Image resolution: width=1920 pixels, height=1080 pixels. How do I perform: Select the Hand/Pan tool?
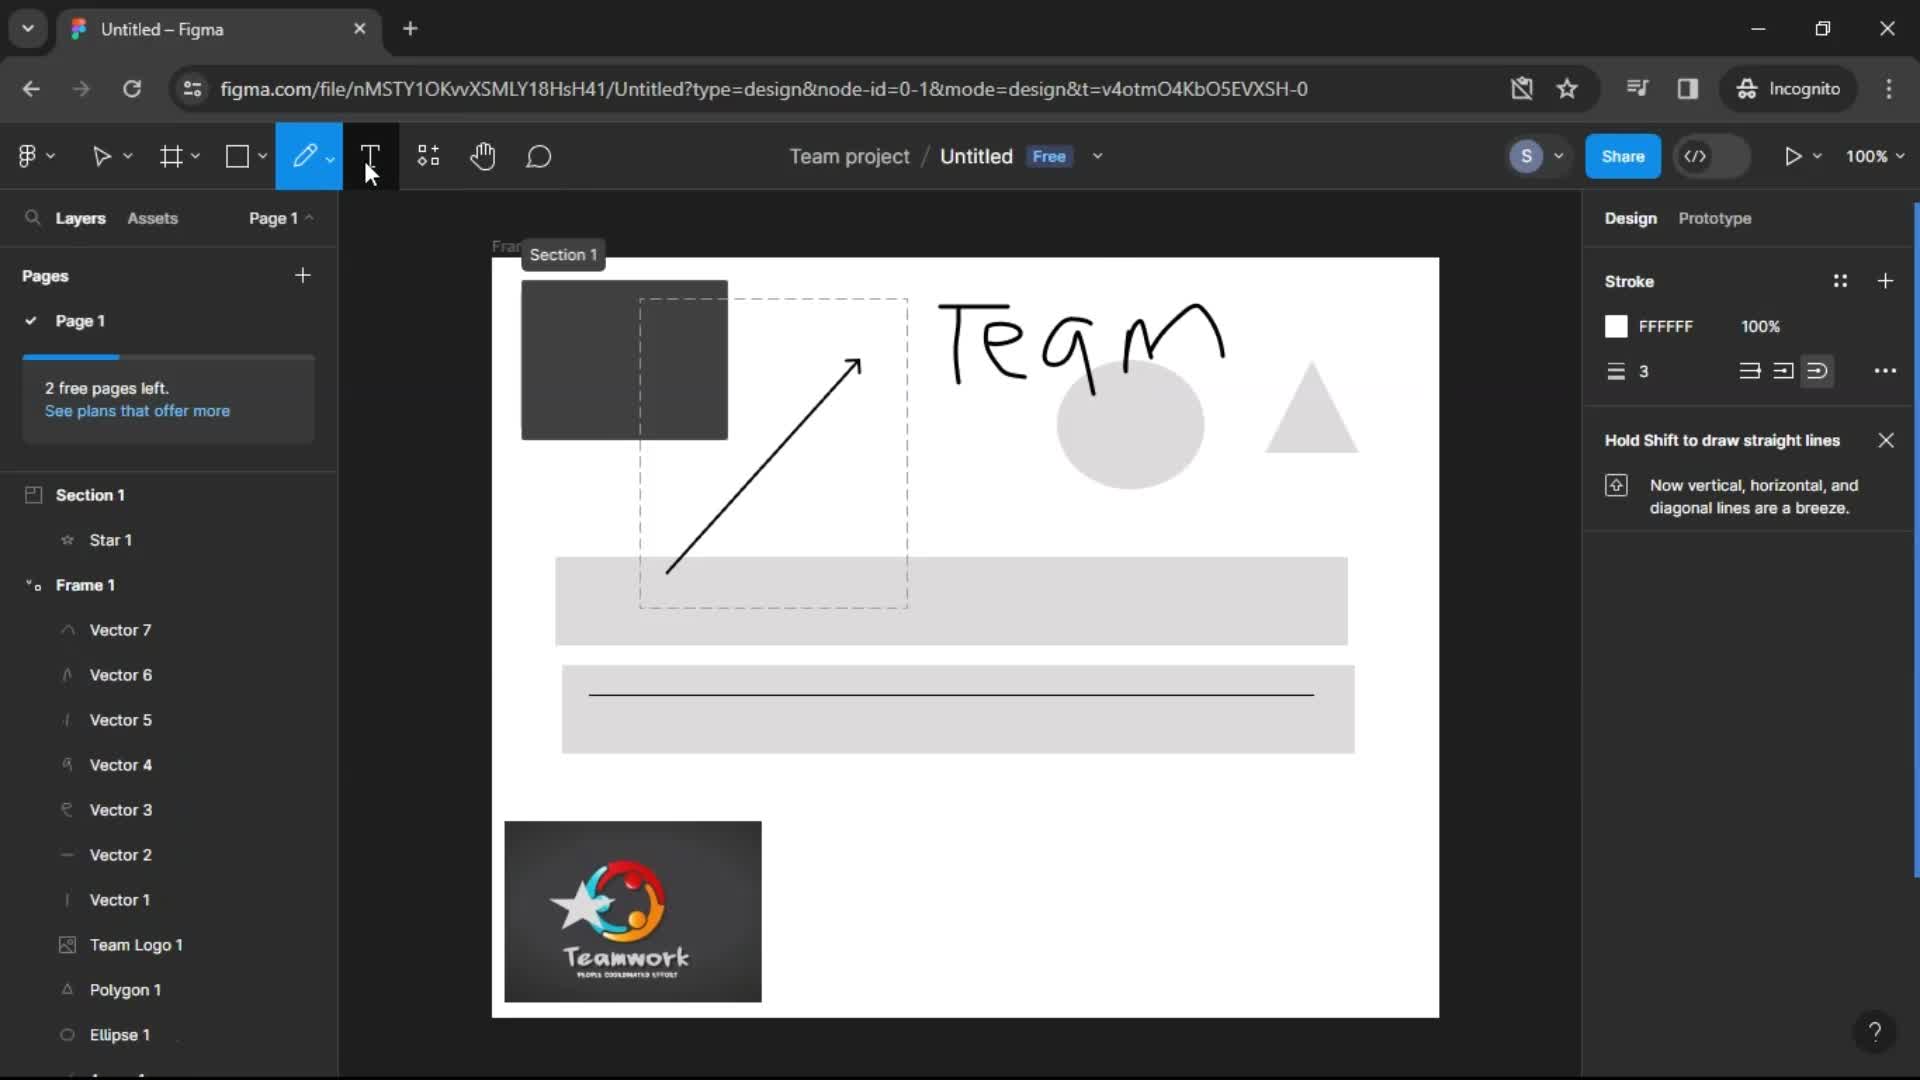point(483,156)
